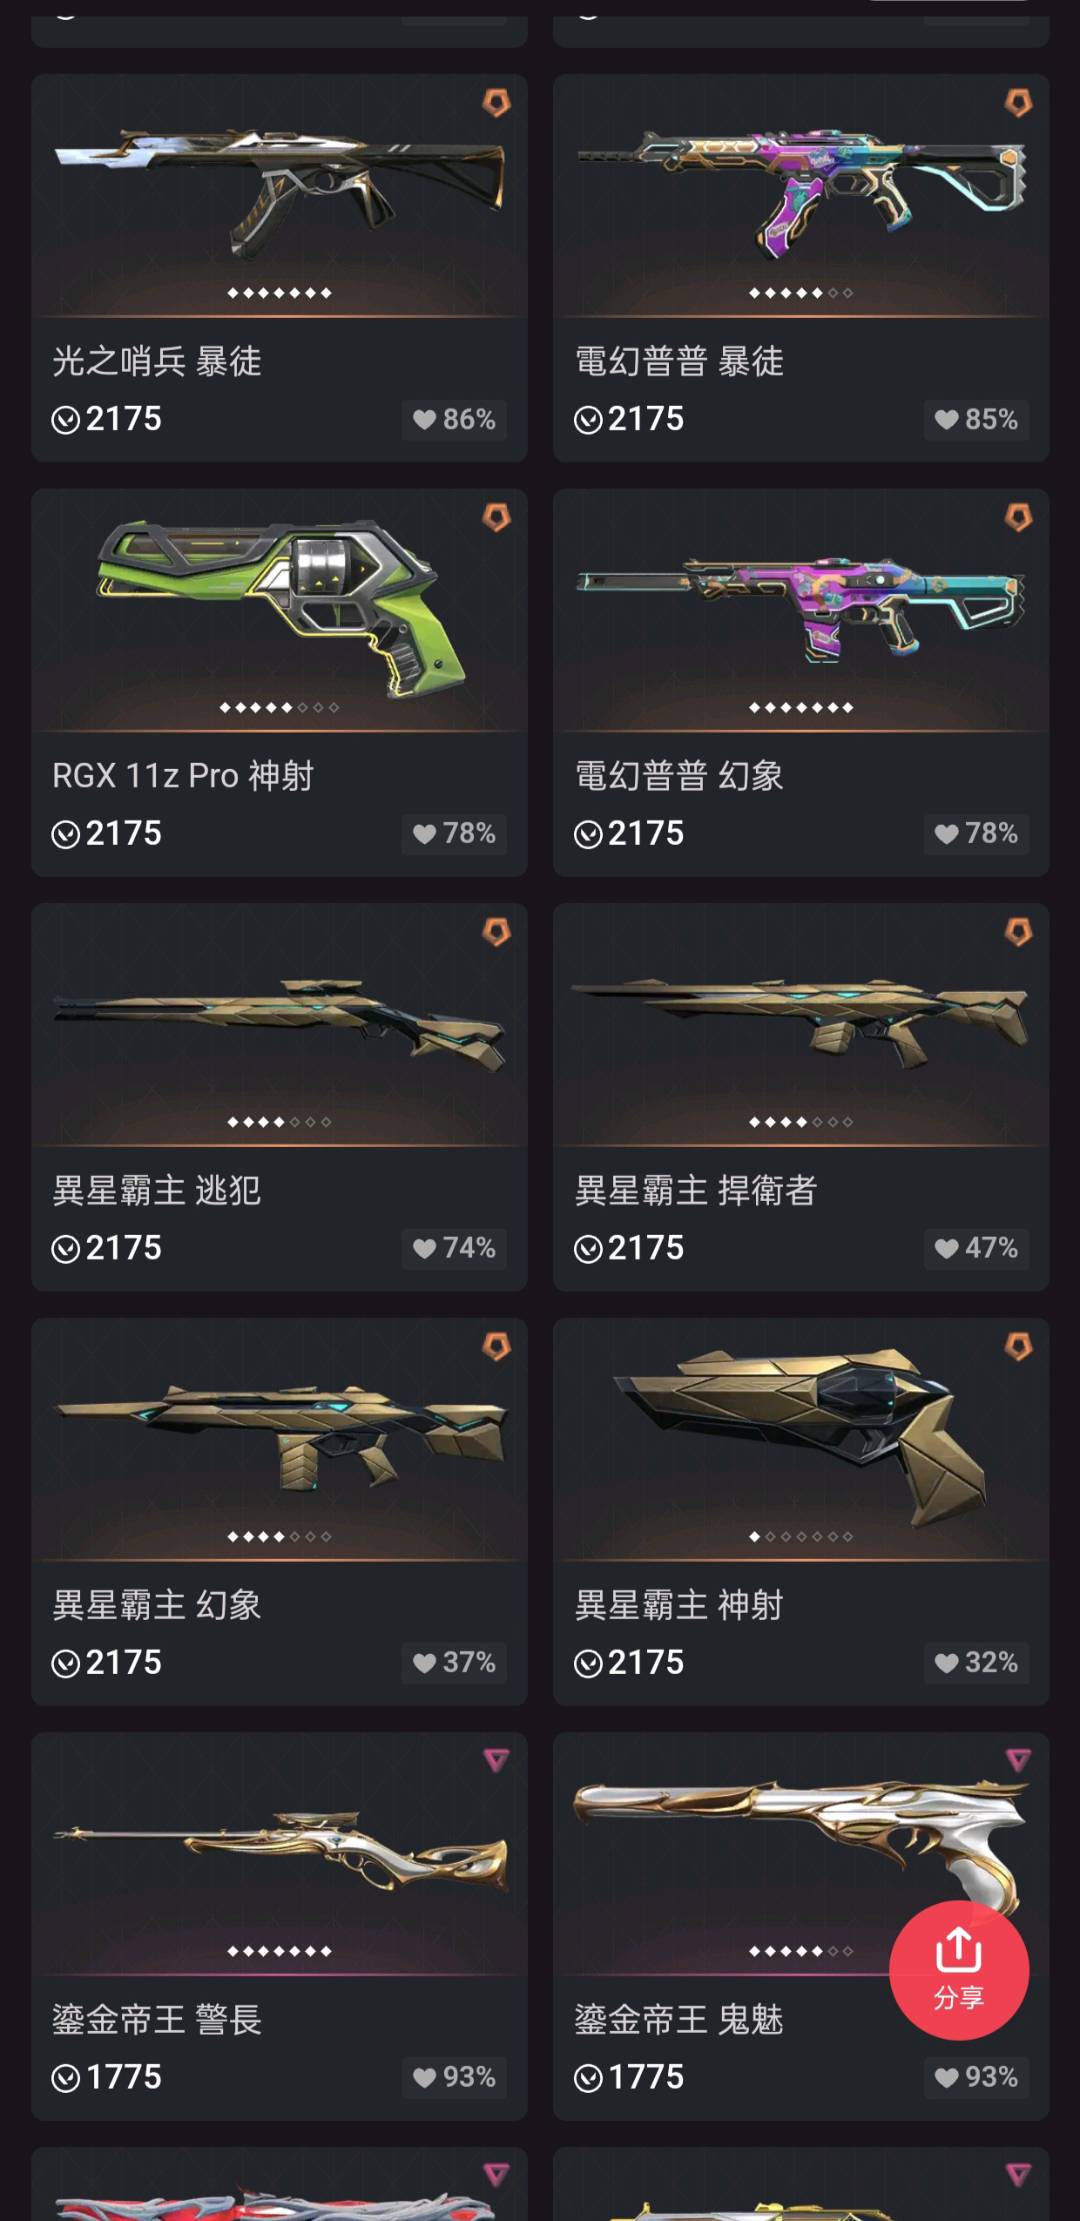
Task: Click the variant dots under 異星霸主 神射 pistol
Action: pyautogui.click(x=801, y=1536)
